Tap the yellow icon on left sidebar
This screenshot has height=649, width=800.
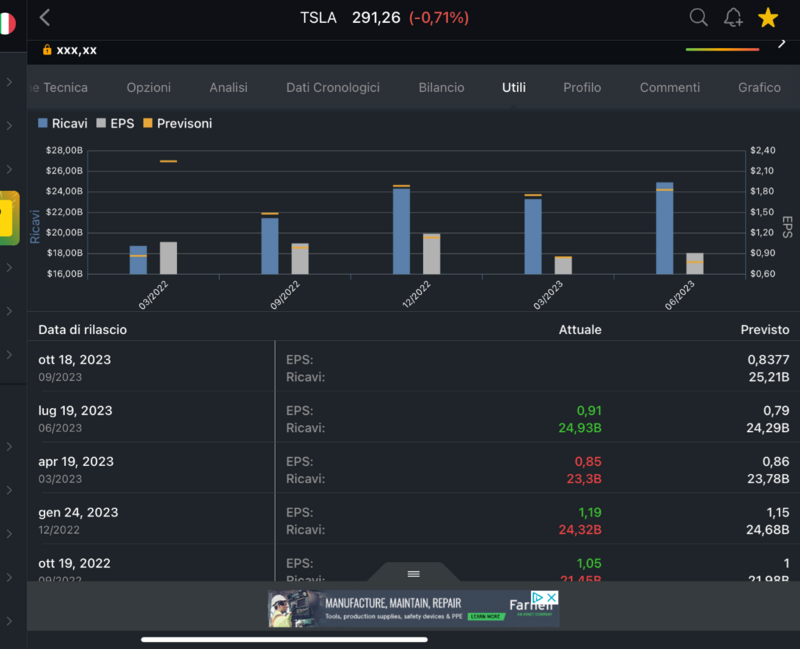click(9, 217)
